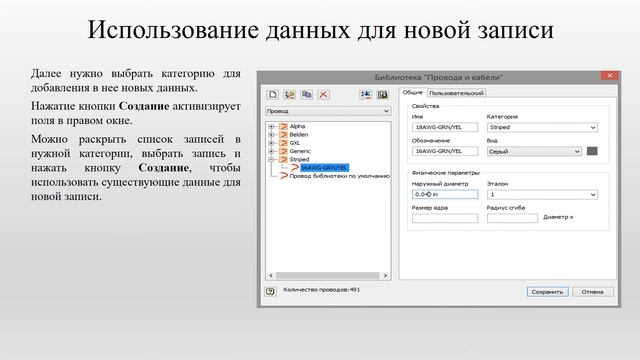Expand the Generic category node
Viewport: 640px width, 360px height.
[x=271, y=151]
